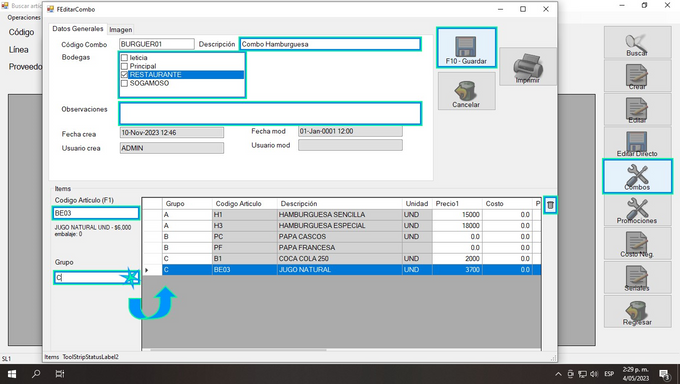Image resolution: width=680 pixels, height=384 pixels.
Task: Select the JUGO NATURAL row
Action: coord(342,269)
